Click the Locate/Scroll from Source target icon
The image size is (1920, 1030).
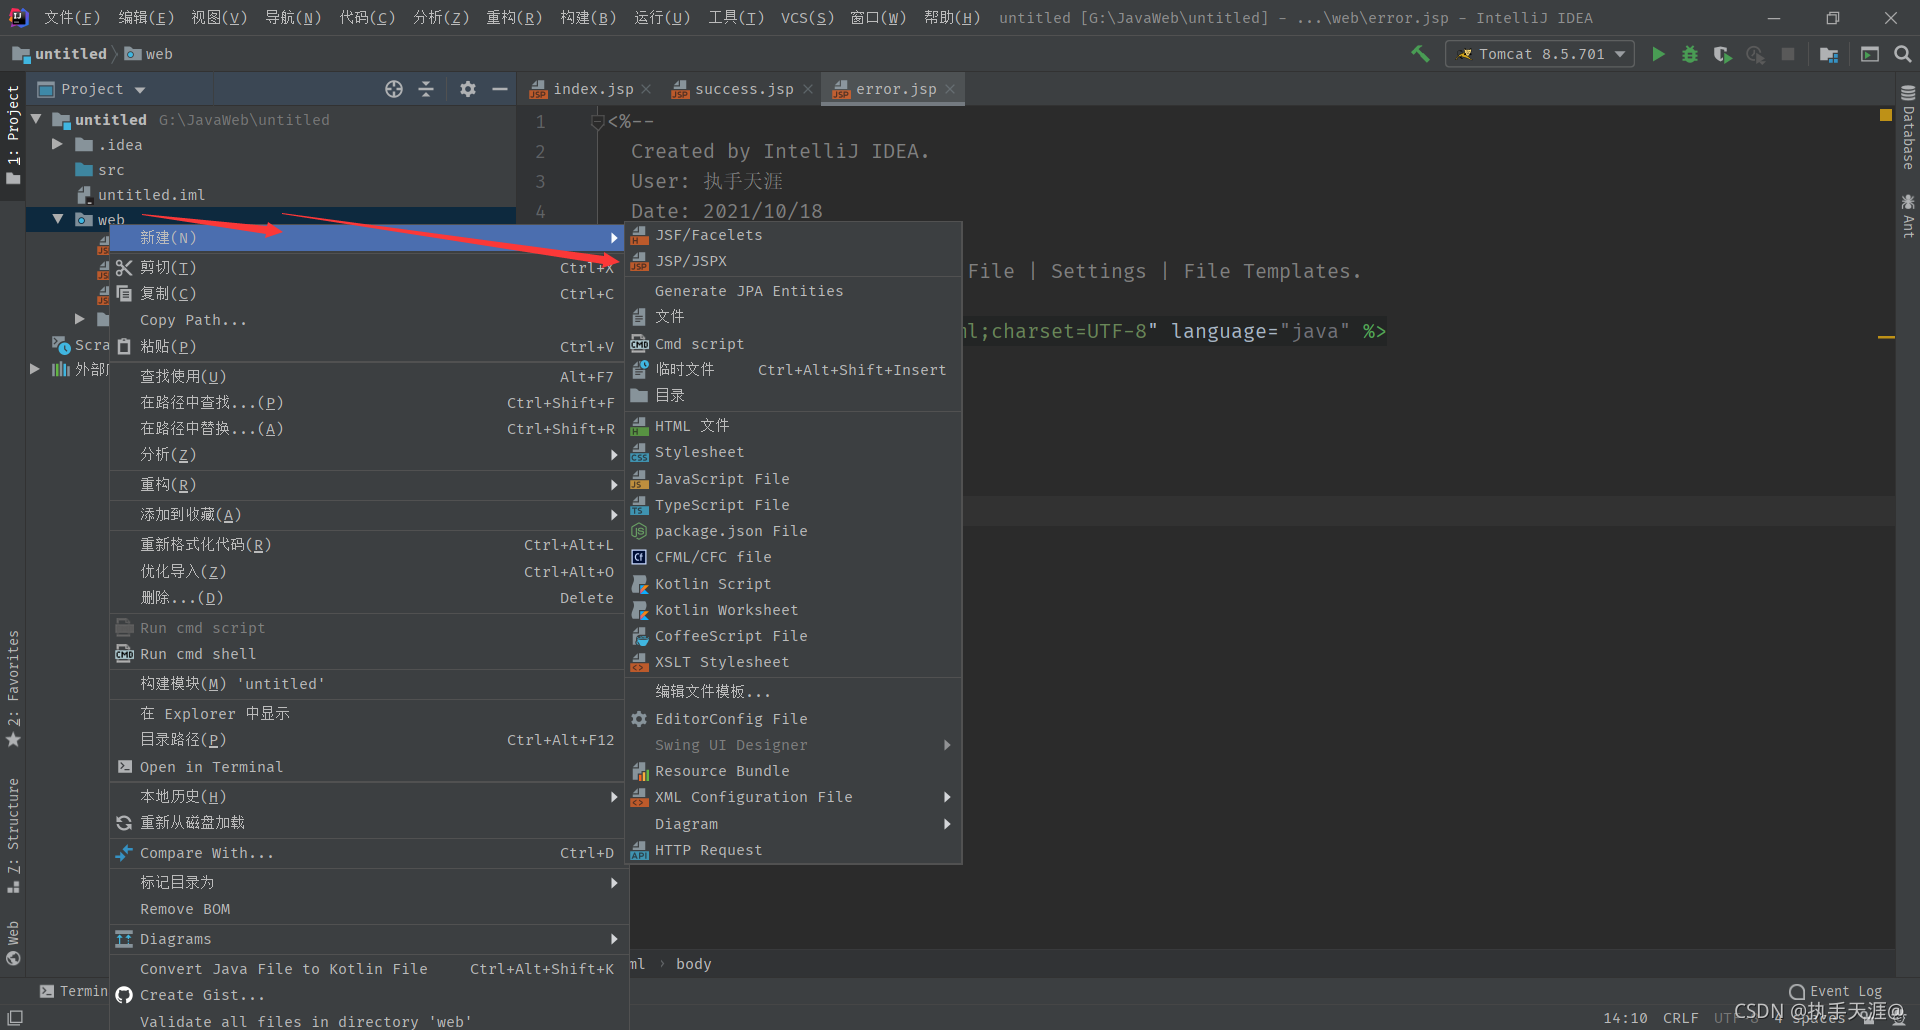(x=394, y=89)
